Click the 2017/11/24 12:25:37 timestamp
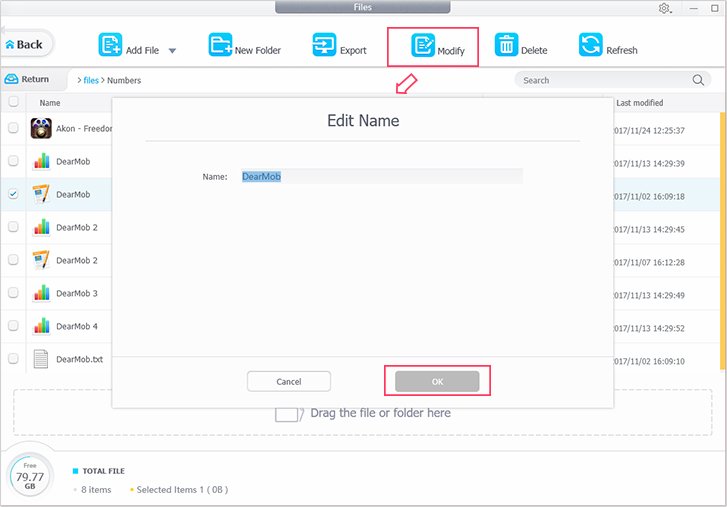727x507 pixels. pos(649,131)
